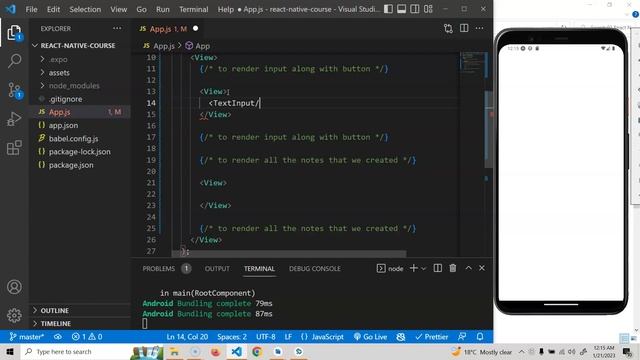Synchronize changes from the status bar
Viewport: 640px width, 360px height.
click(x=58, y=337)
